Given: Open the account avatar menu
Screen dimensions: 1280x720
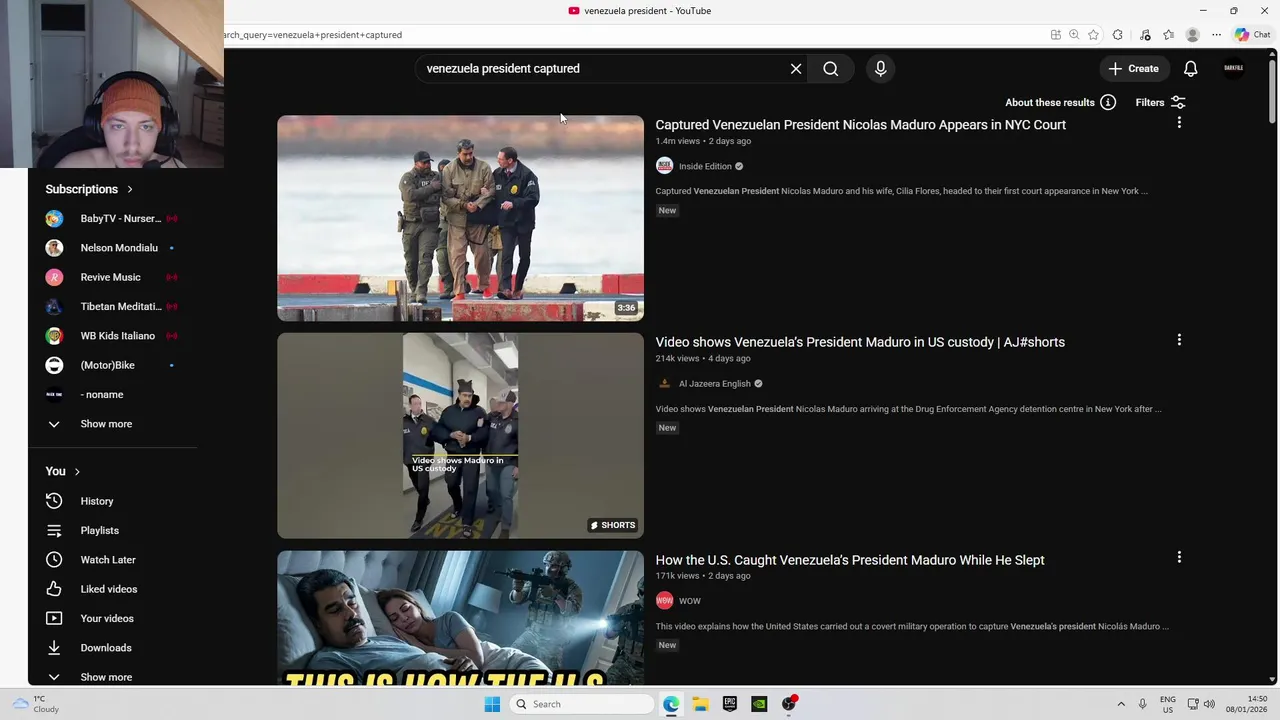Looking at the screenshot, I should 1234,69.
